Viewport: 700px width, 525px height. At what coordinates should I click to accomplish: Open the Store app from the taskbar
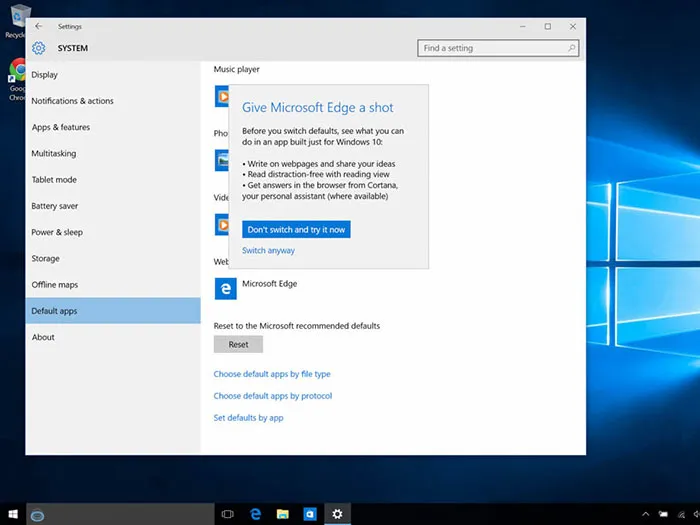click(x=310, y=514)
